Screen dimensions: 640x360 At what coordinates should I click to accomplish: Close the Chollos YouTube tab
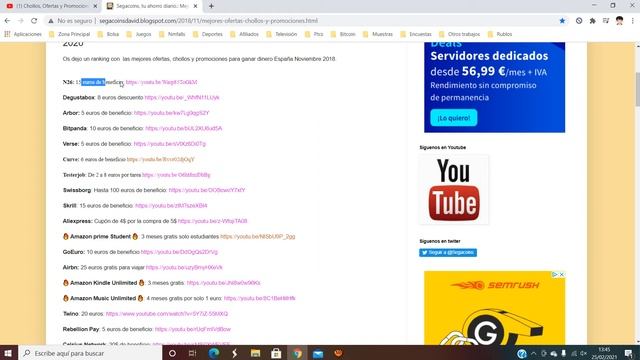[95, 6]
